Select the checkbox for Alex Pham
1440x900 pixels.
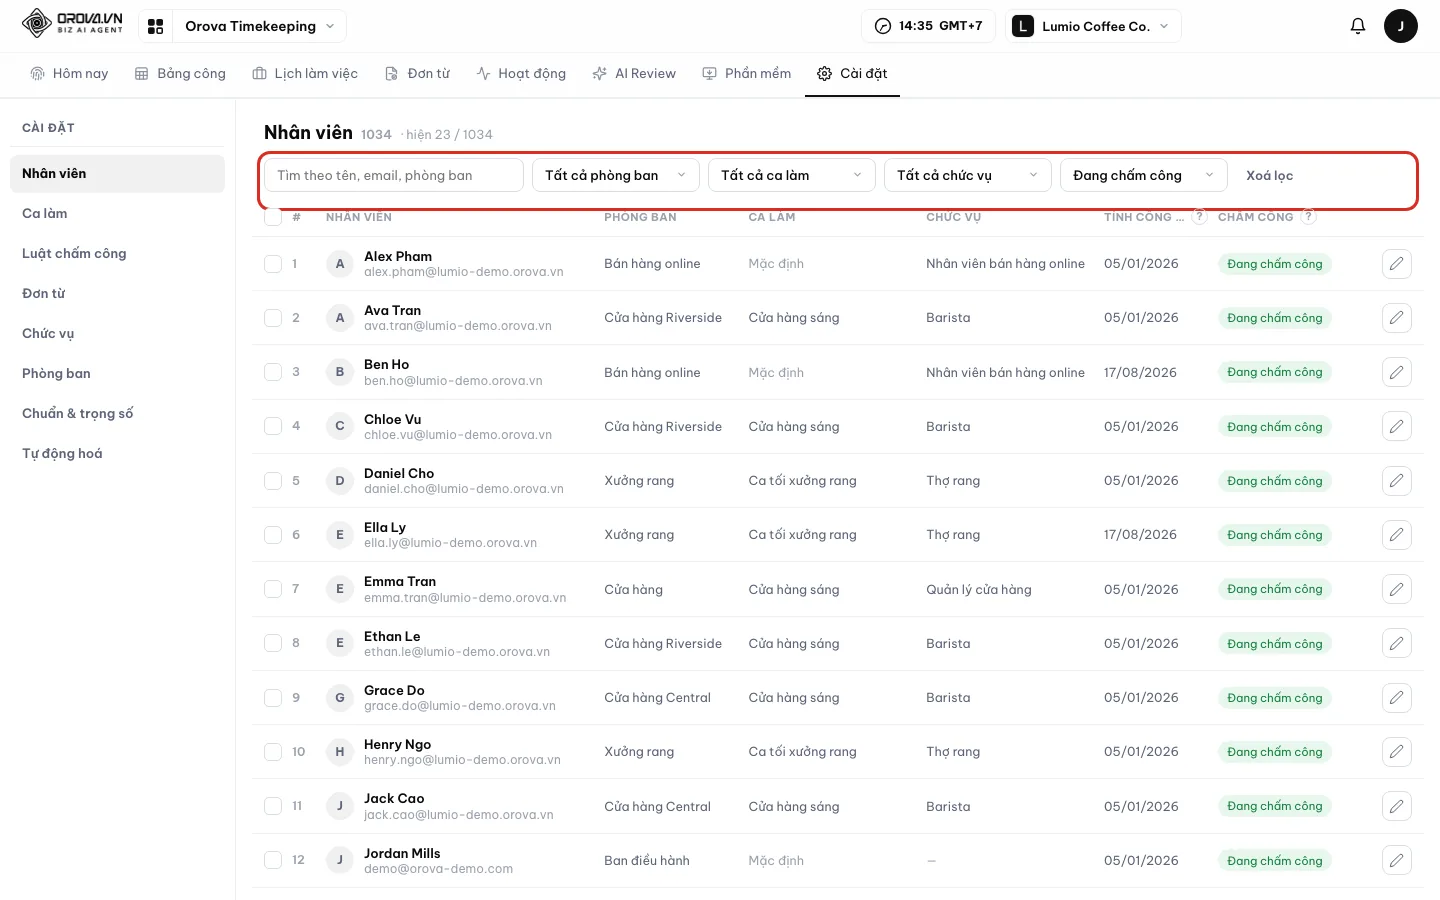[273, 264]
